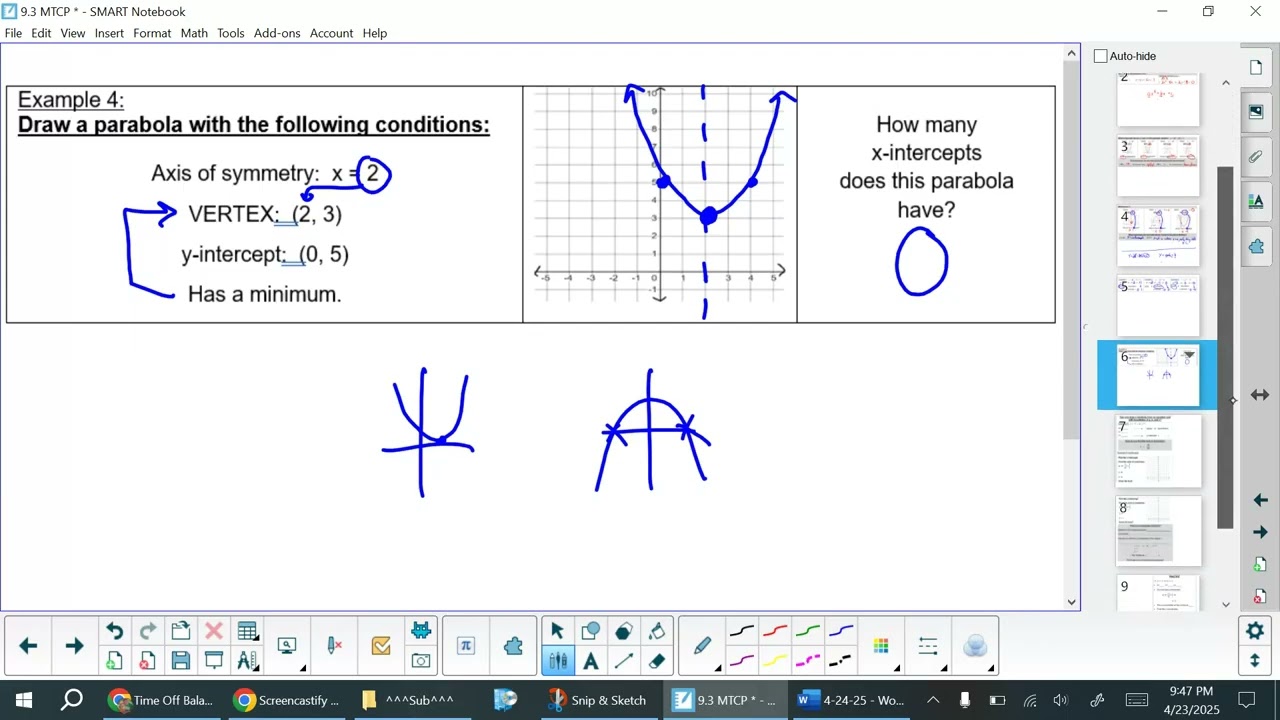Choose the yellow pen line style
1280x720 pixels.
[775, 661]
